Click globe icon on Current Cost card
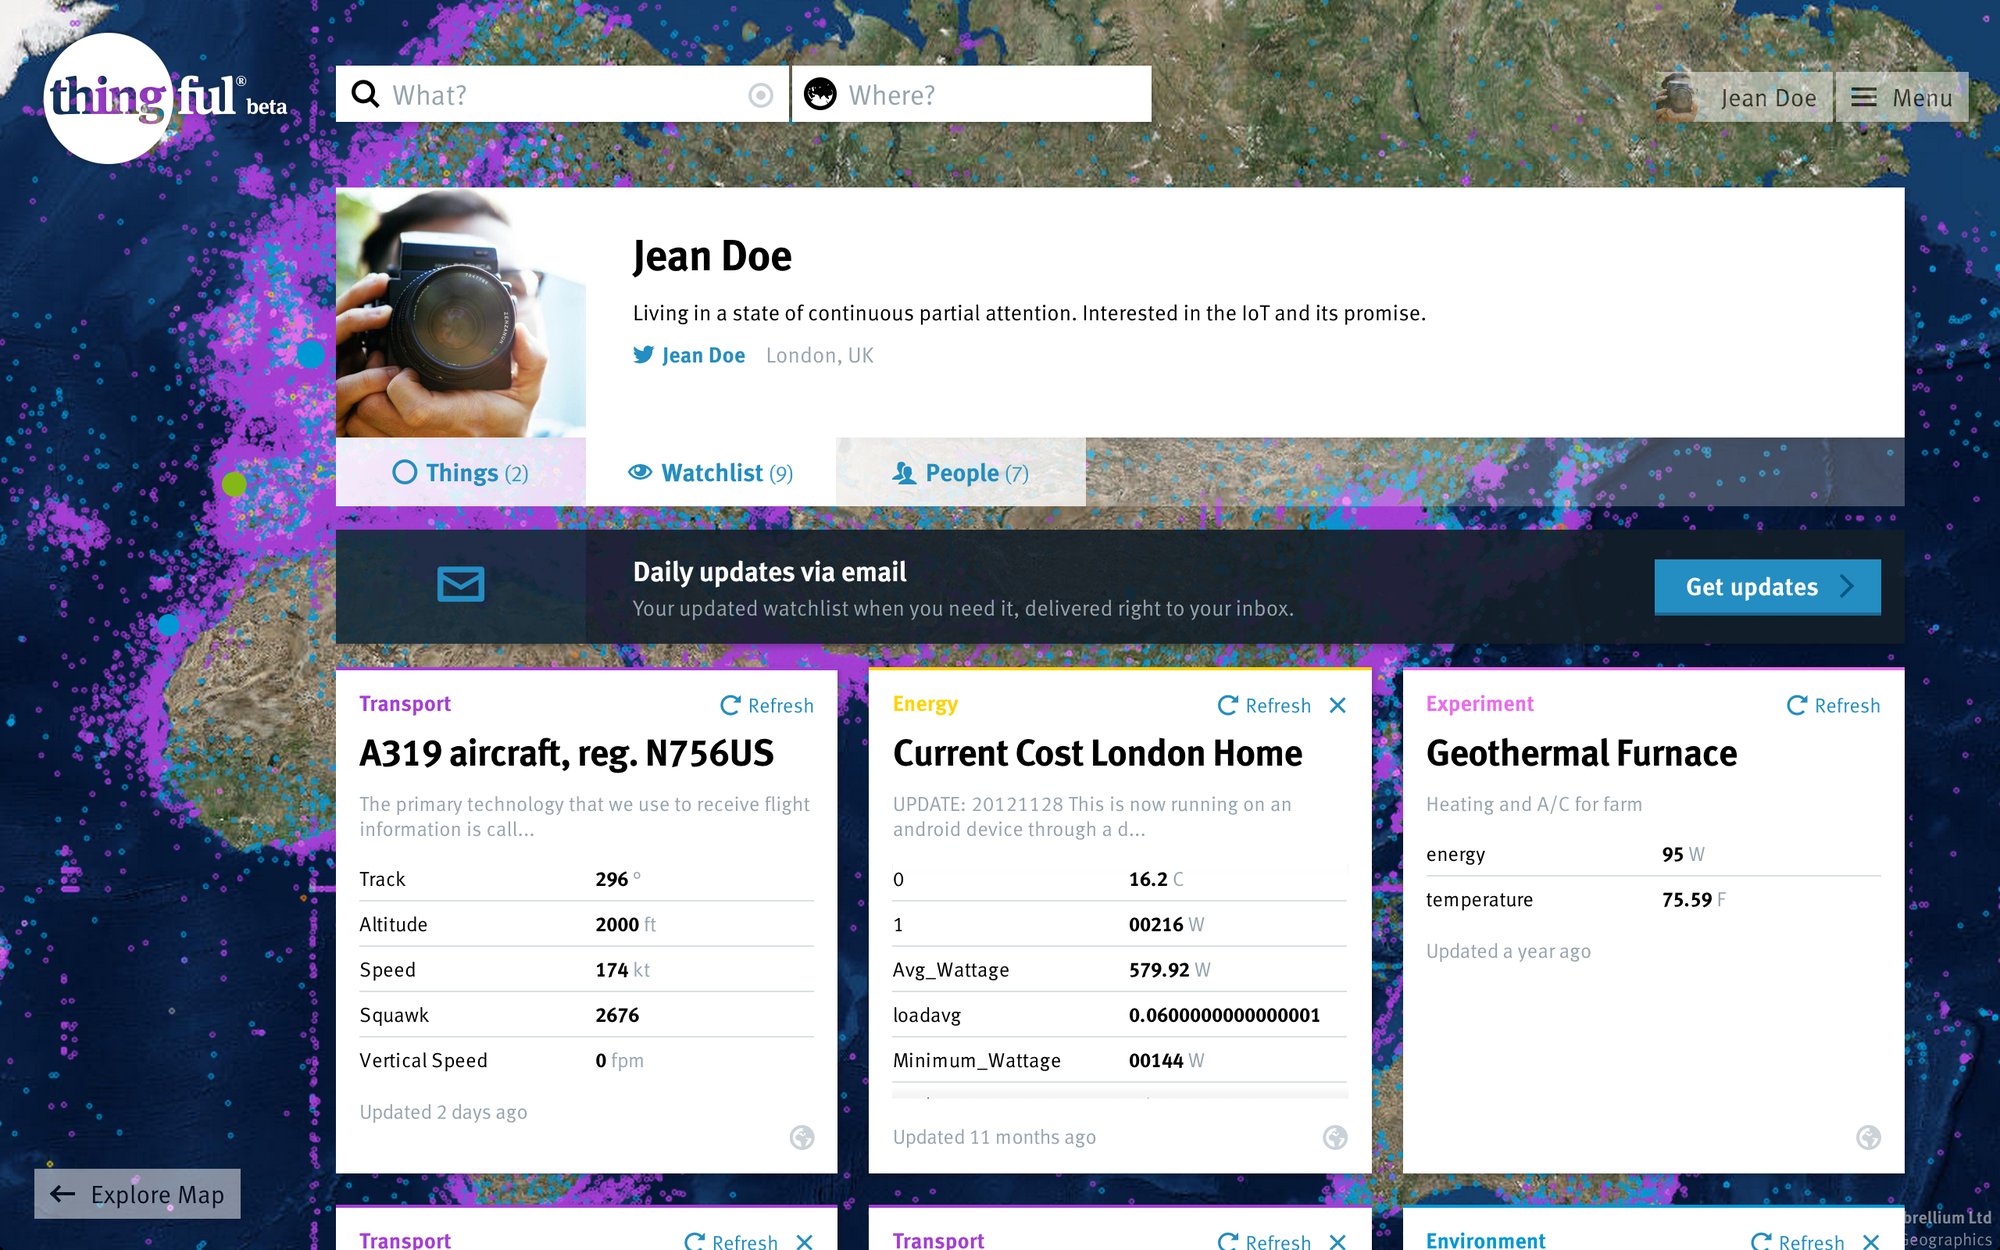2000x1250 pixels. coord(1335,1137)
